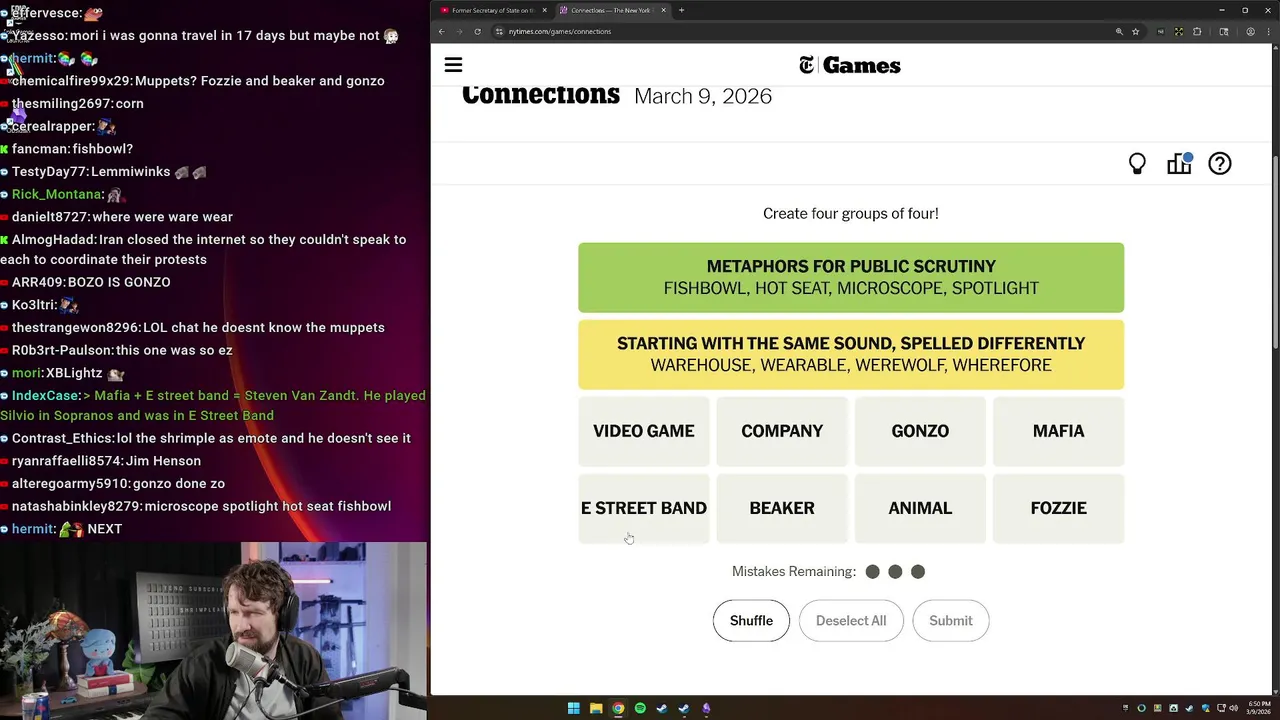Bookmark this page with the star icon

pos(1135,31)
